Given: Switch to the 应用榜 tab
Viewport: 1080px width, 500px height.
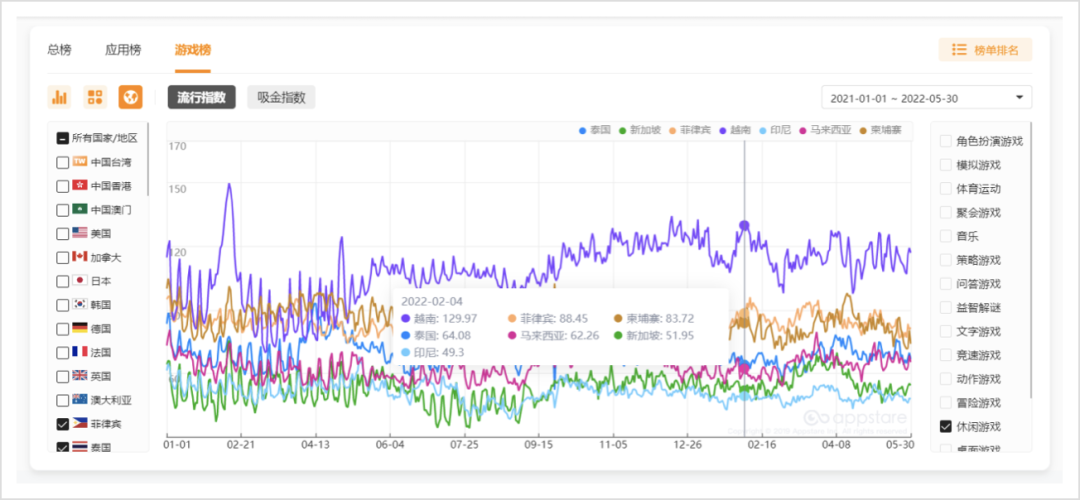Looking at the screenshot, I should click(123, 50).
